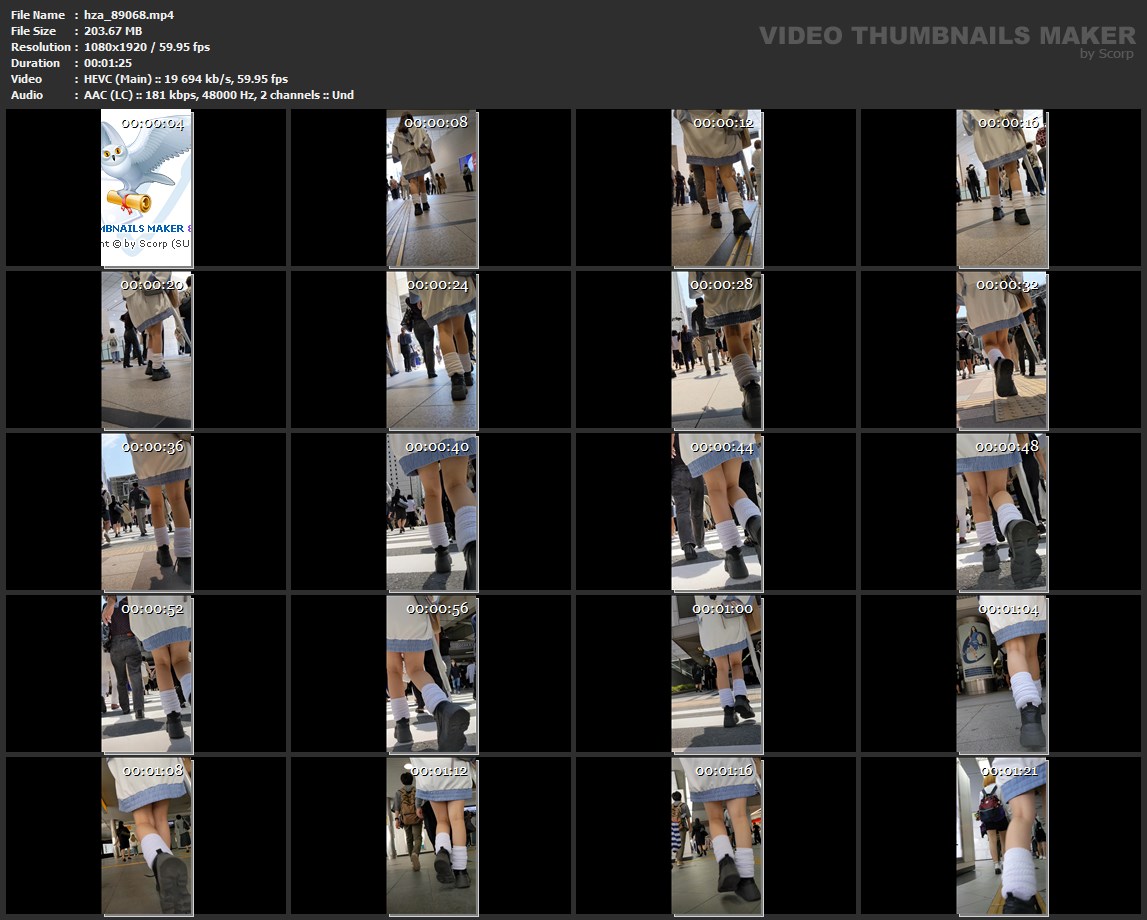Click the file name hza_89068.mp4
The width and height of the screenshot is (1147, 920).
point(129,15)
